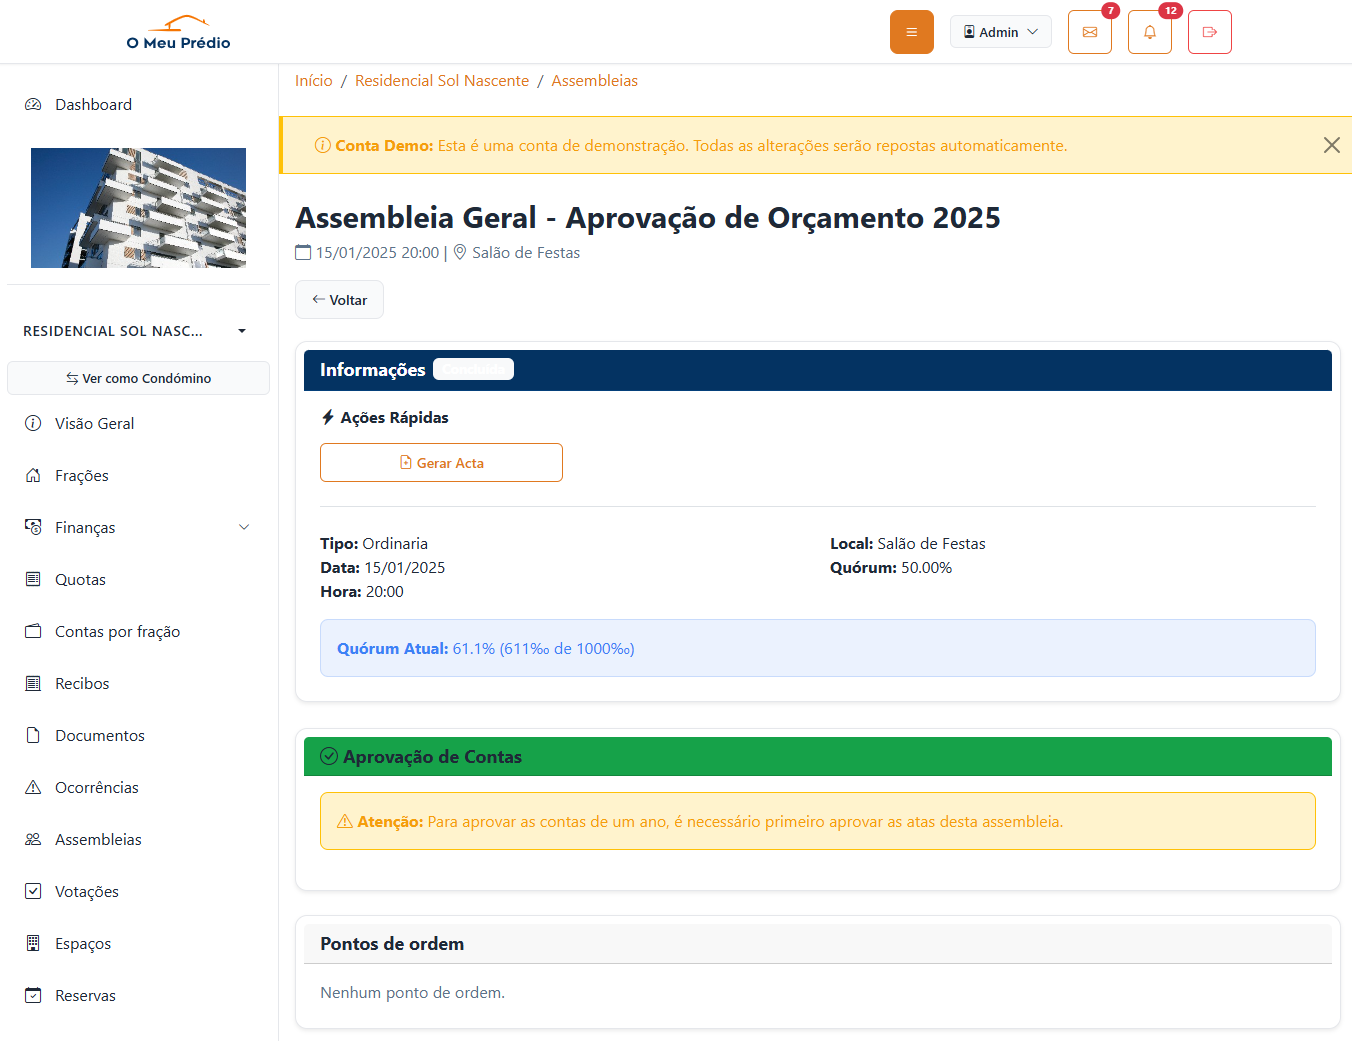Click the Quotas ledger icon
1352x1041 pixels.
point(33,579)
